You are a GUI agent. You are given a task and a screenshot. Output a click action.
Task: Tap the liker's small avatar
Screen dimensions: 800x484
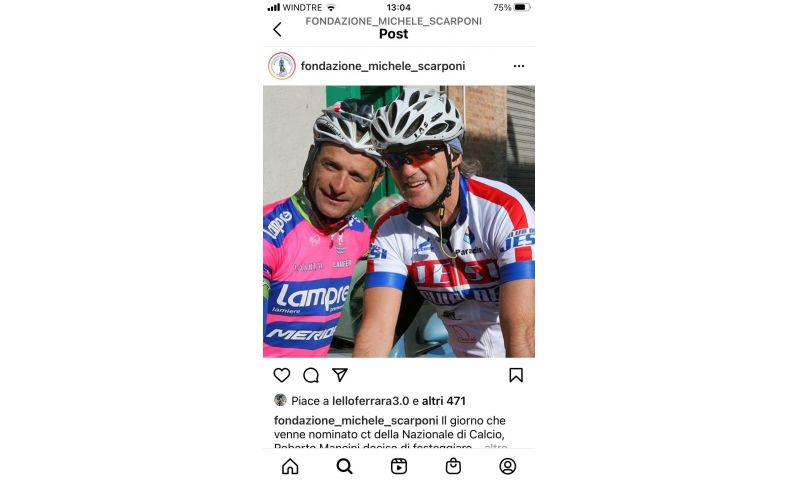pos(280,400)
